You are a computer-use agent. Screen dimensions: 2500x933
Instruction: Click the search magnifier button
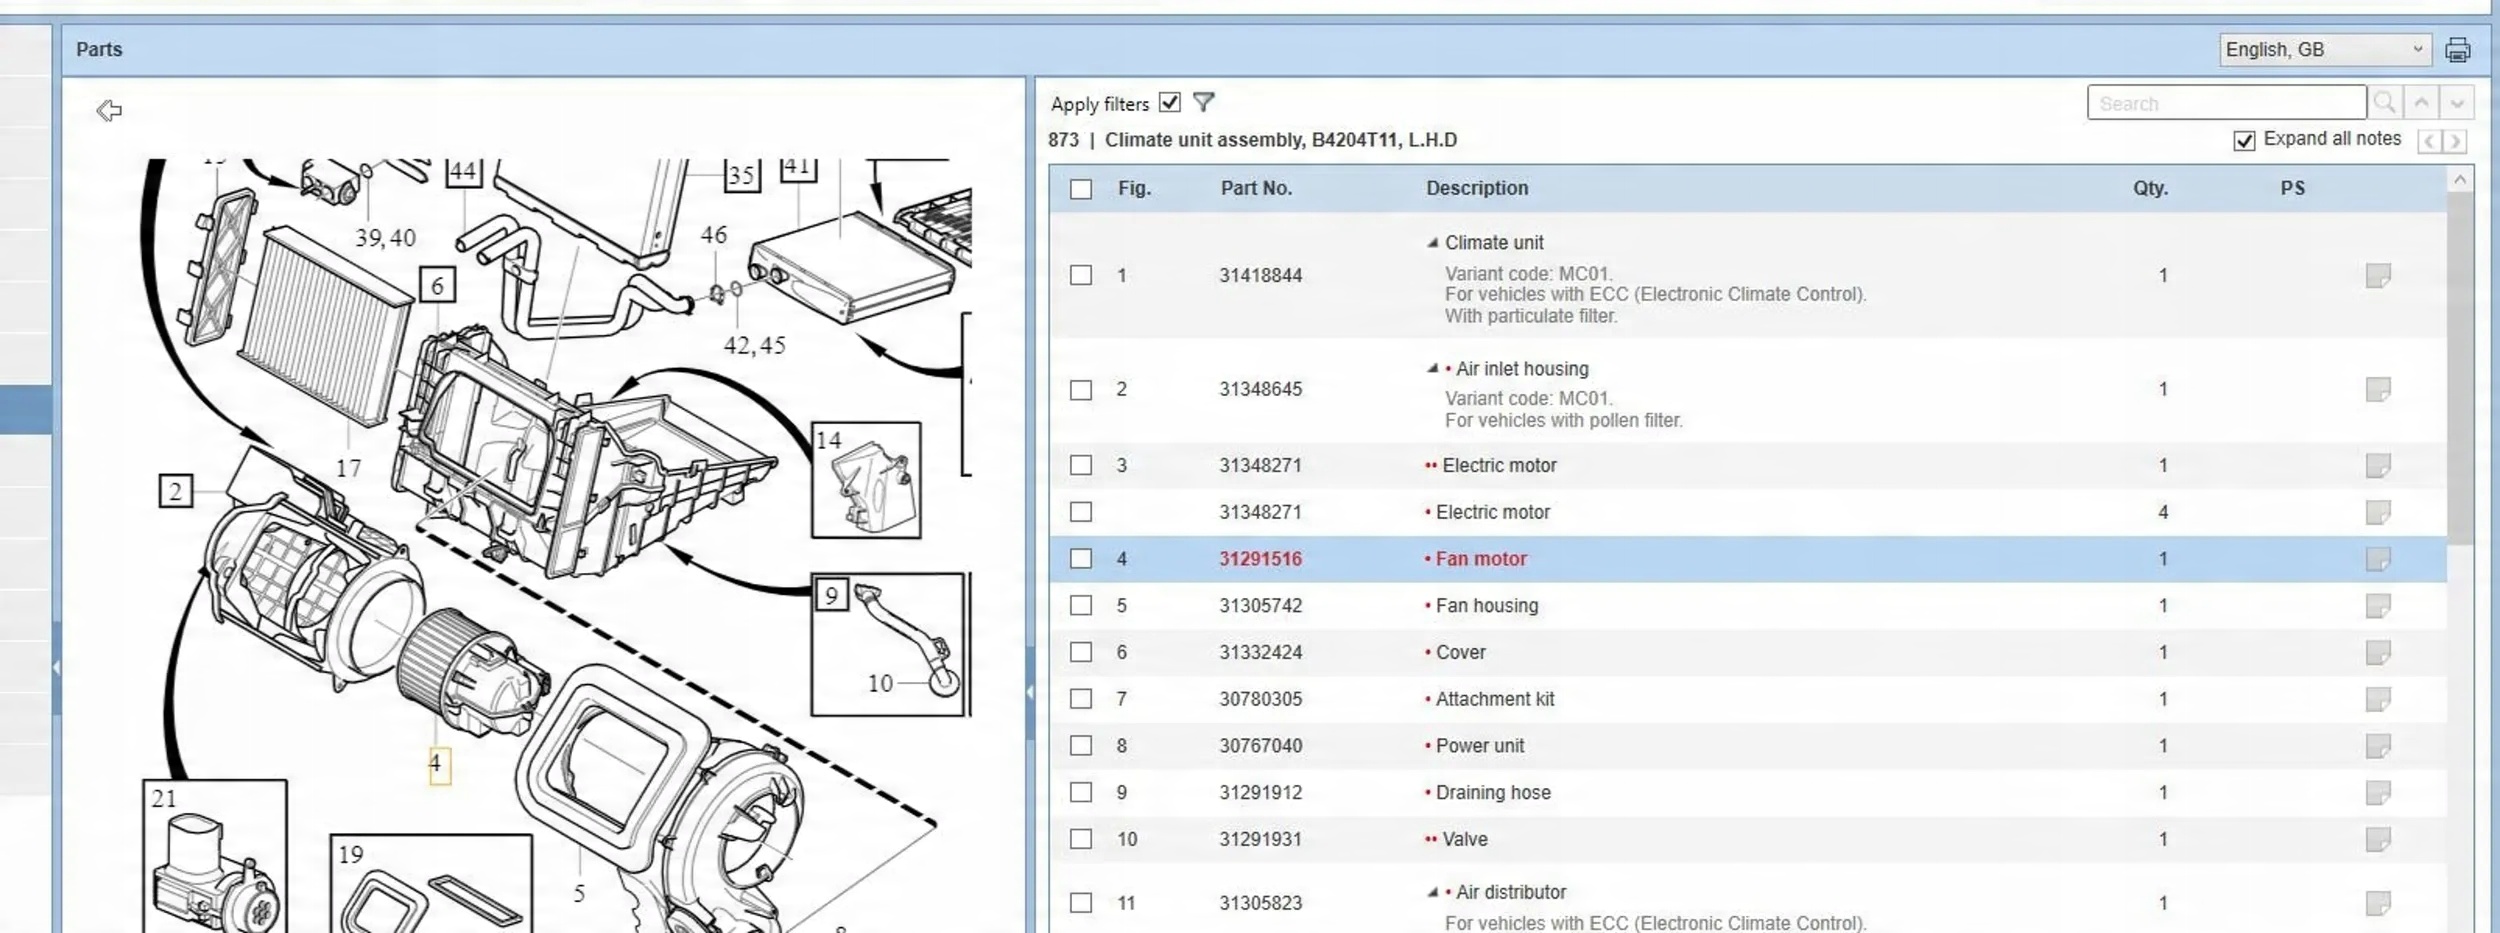coord(2384,102)
